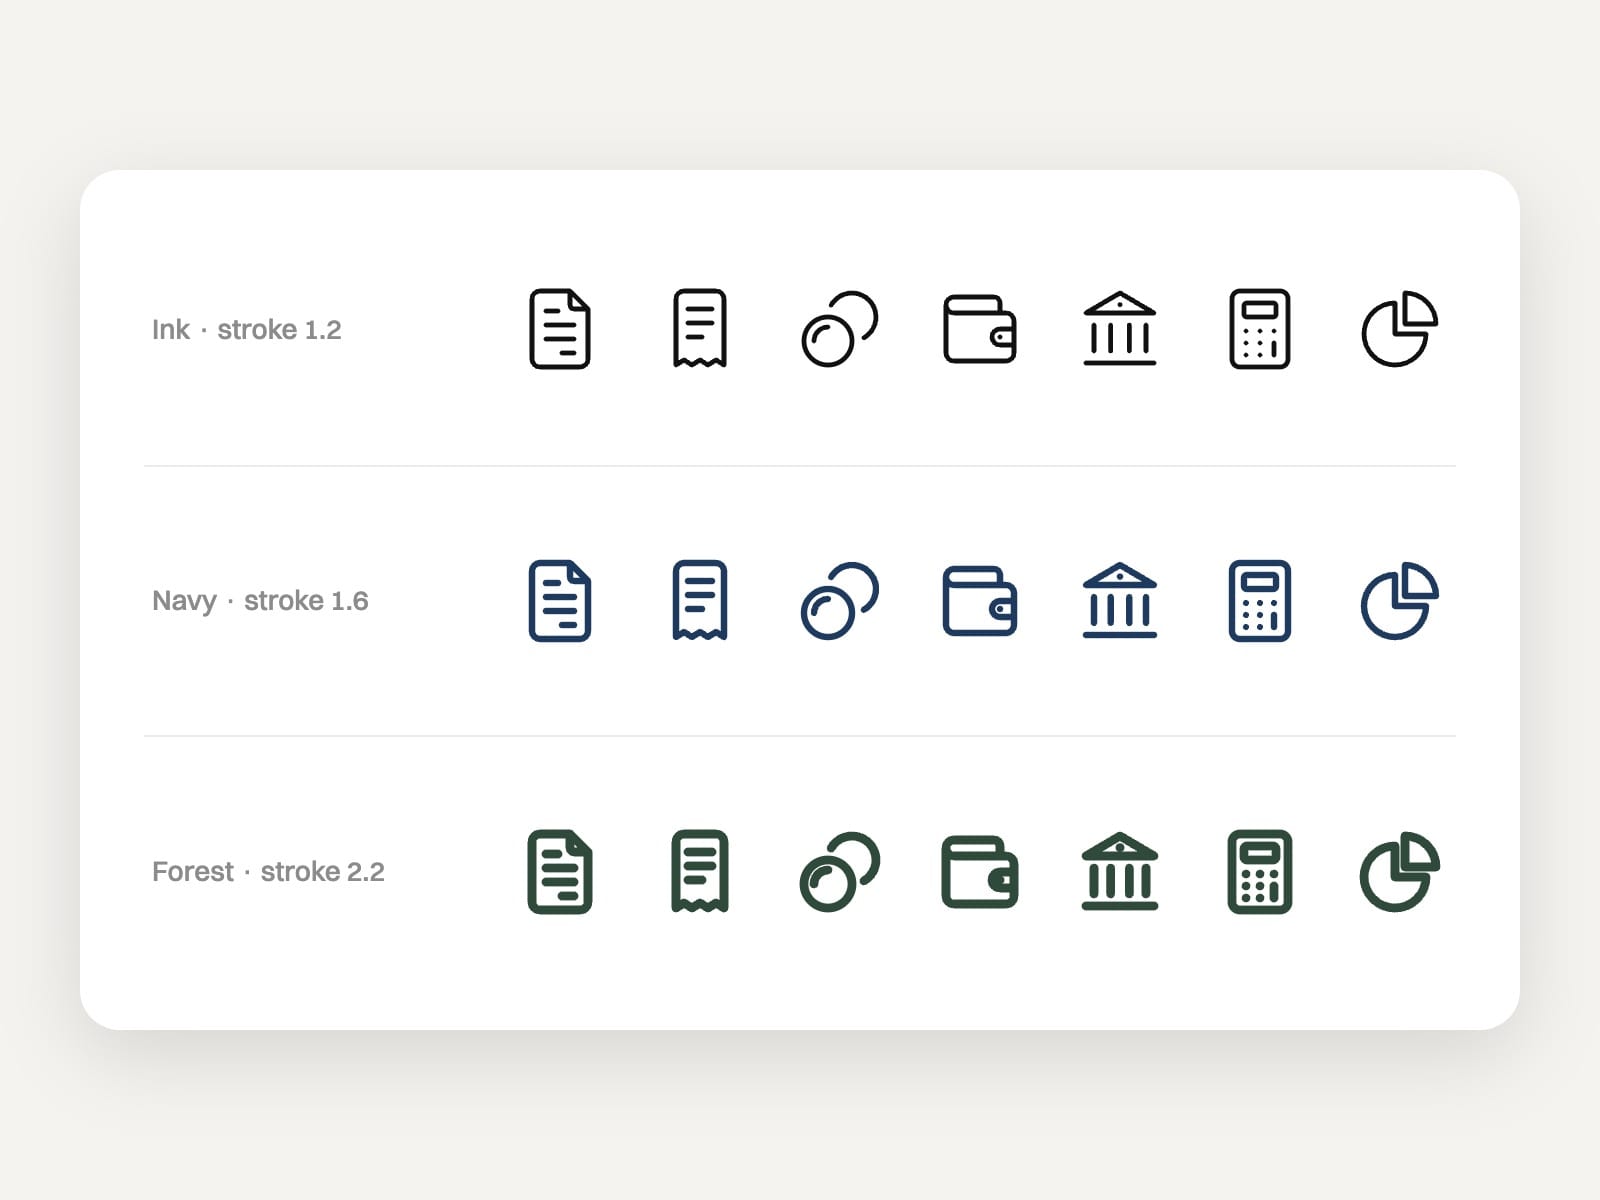Choose the Forest green pie chart icon
Image resolution: width=1600 pixels, height=1200 pixels.
pyautogui.click(x=1400, y=871)
